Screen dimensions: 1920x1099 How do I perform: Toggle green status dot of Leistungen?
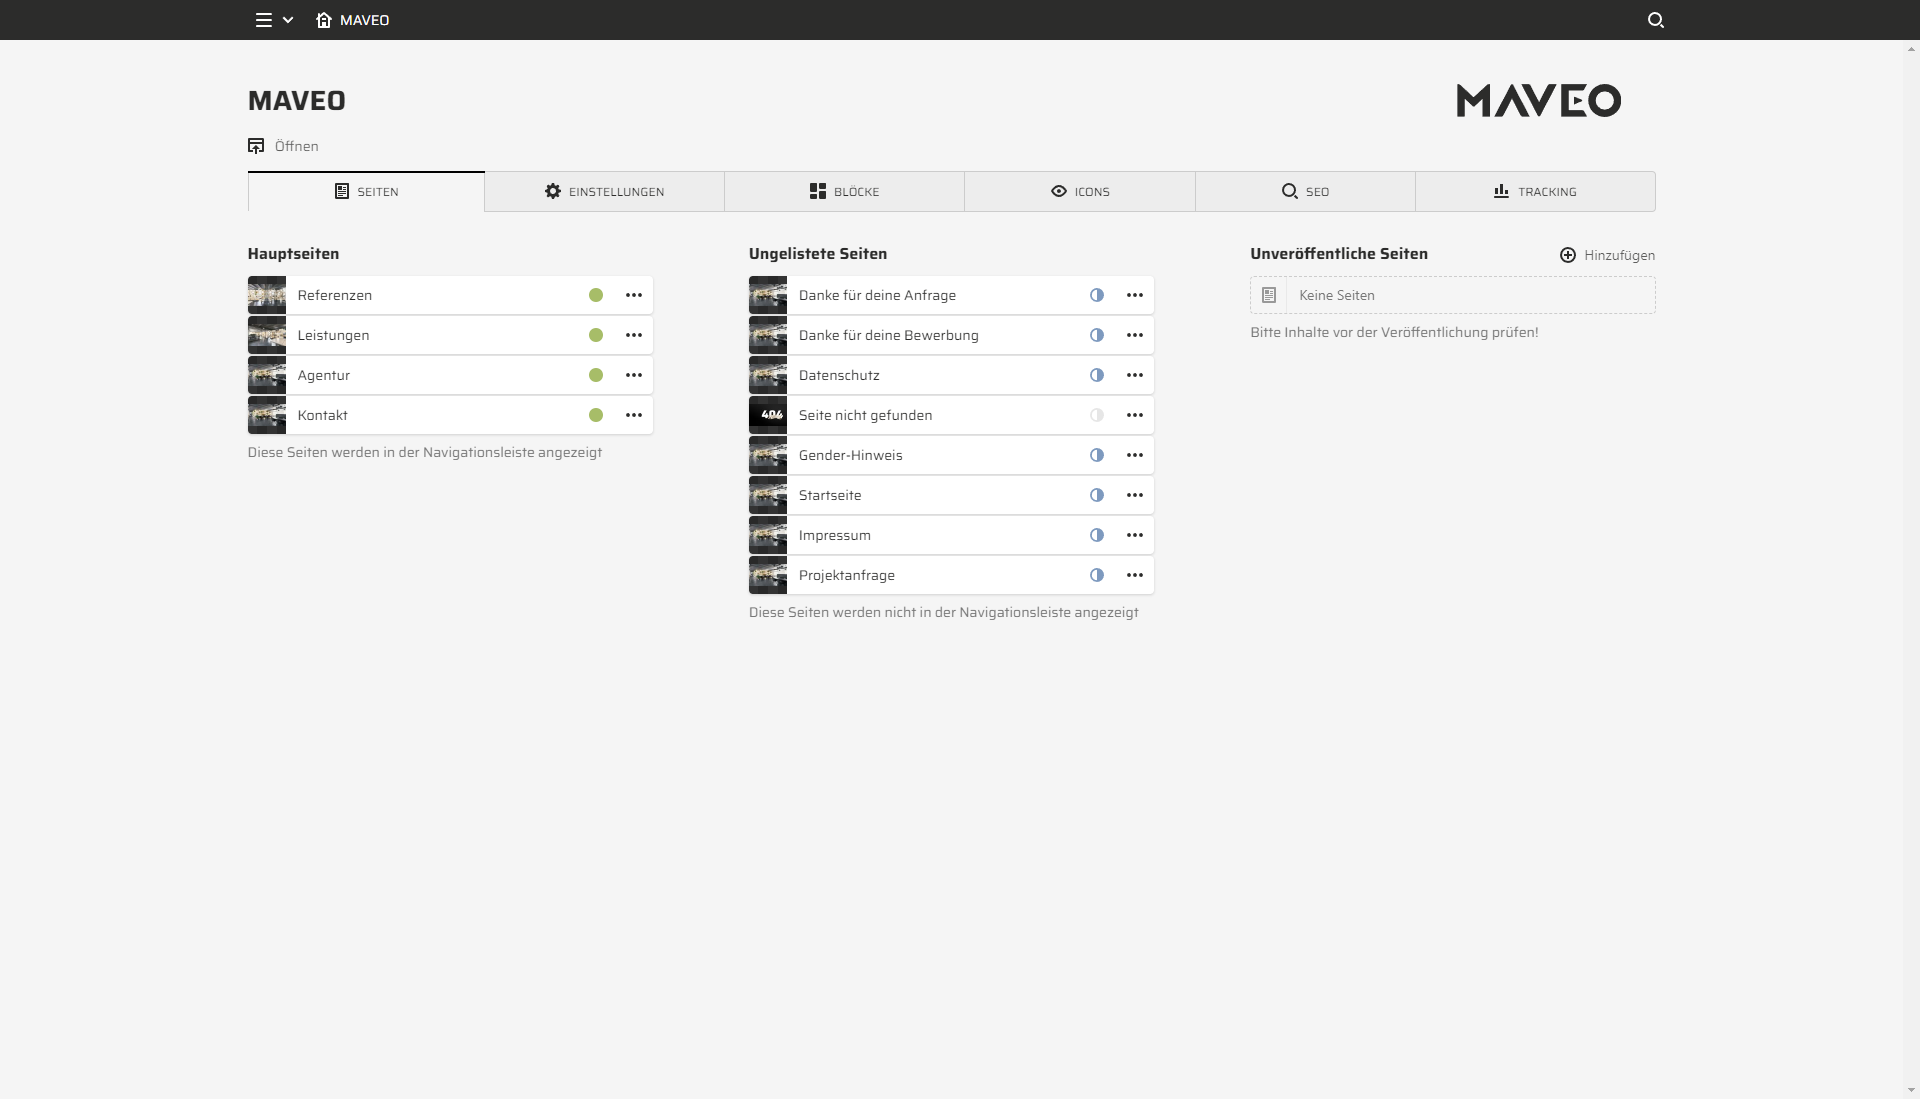[x=596, y=335]
